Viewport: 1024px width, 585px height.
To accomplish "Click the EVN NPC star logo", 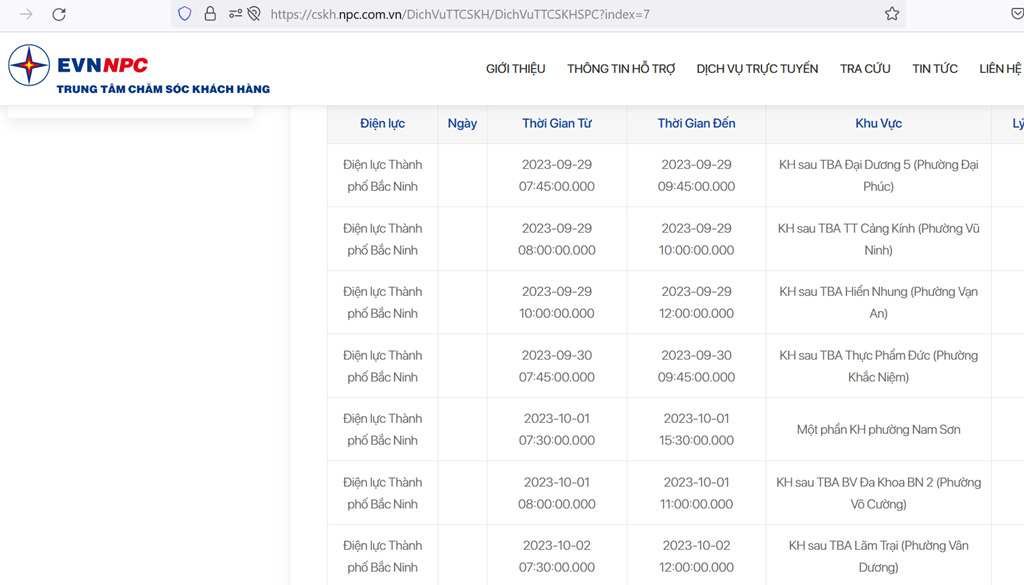I will coord(29,66).
